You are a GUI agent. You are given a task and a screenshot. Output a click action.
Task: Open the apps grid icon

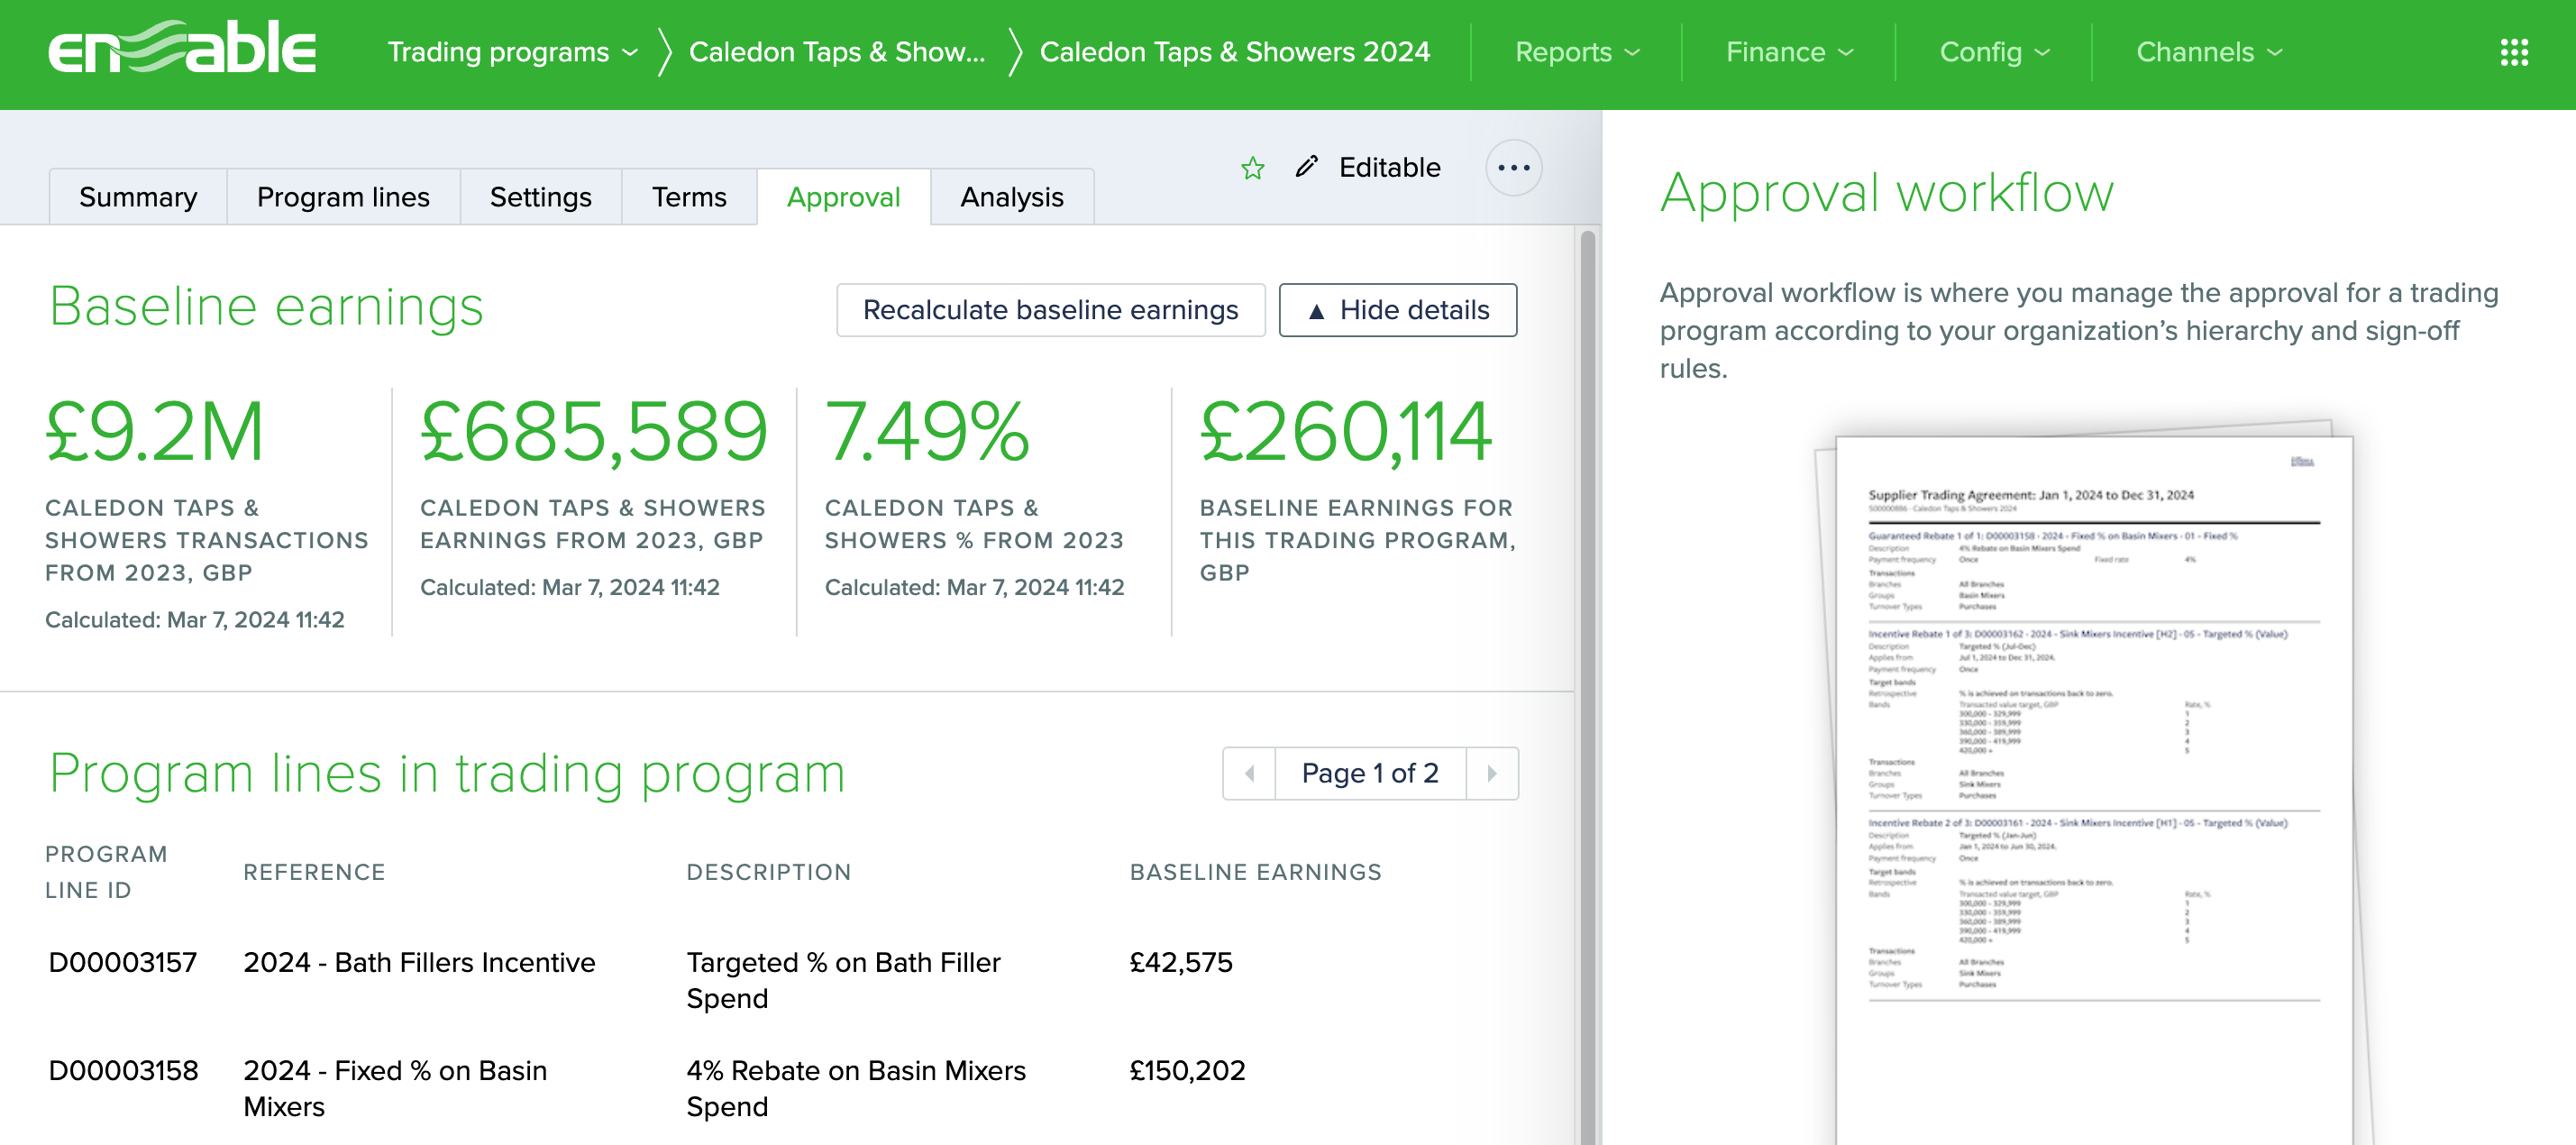pos(2513,52)
